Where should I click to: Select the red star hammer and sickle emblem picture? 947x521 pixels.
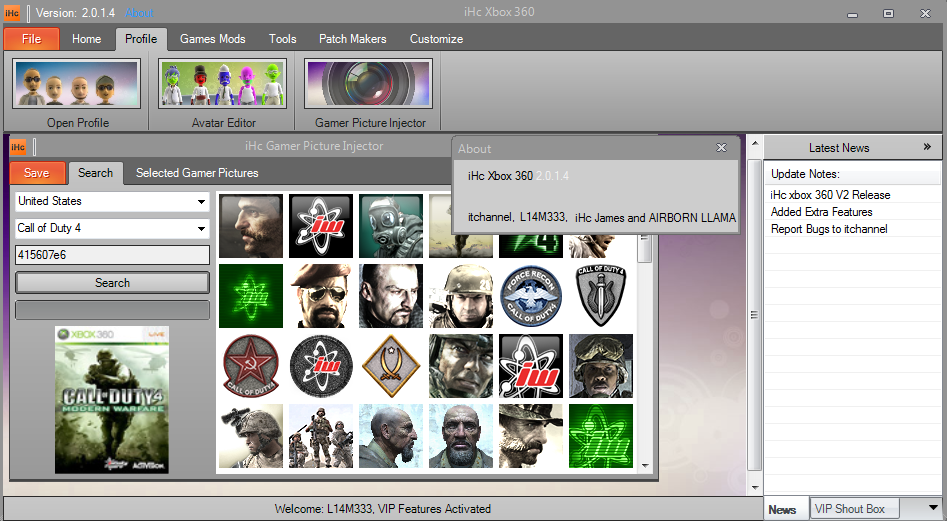(251, 366)
